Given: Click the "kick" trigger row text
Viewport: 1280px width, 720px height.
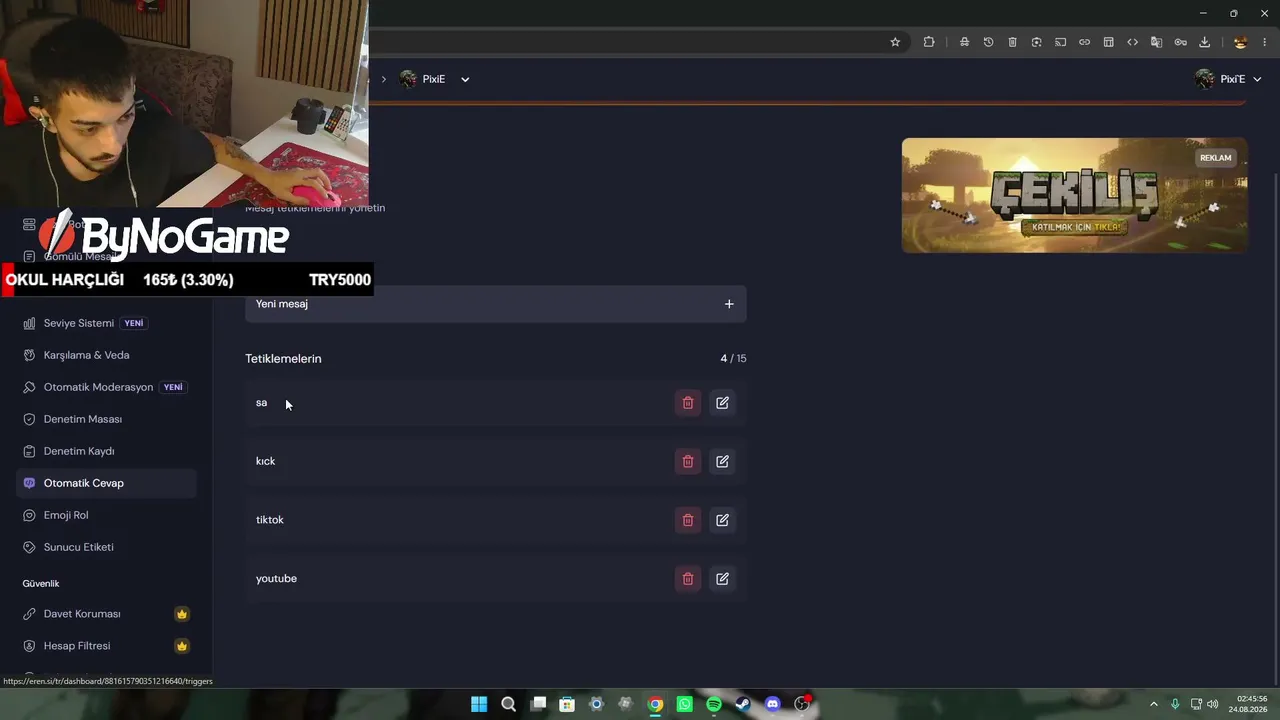Looking at the screenshot, I should click(x=265, y=461).
